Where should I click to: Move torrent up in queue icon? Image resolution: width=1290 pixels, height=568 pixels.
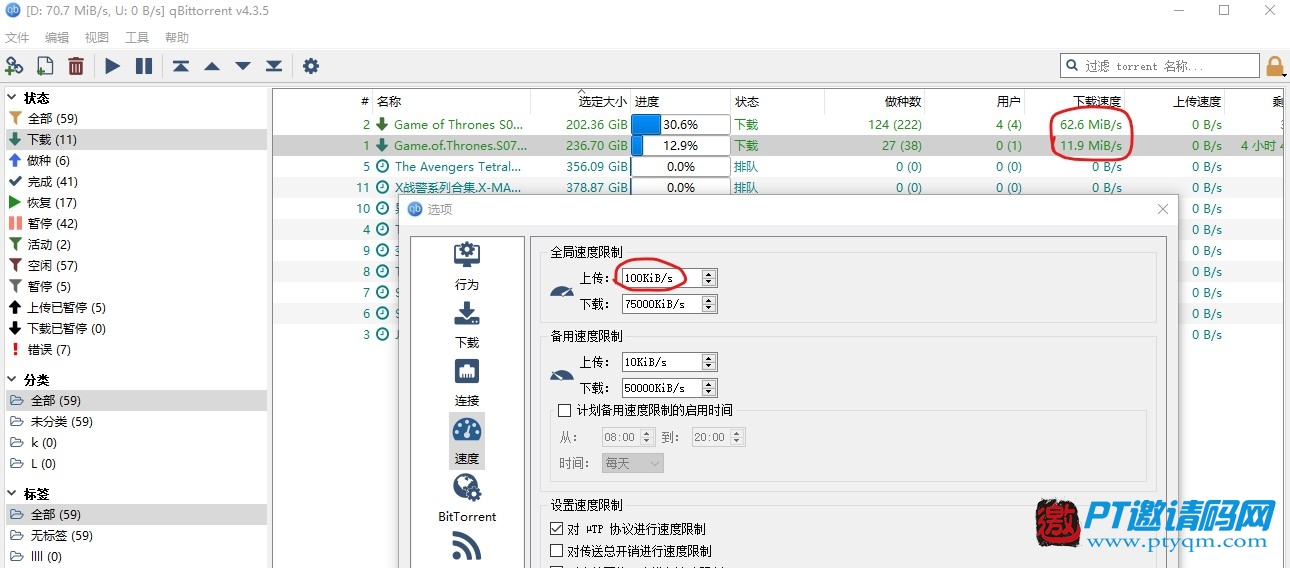[212, 66]
